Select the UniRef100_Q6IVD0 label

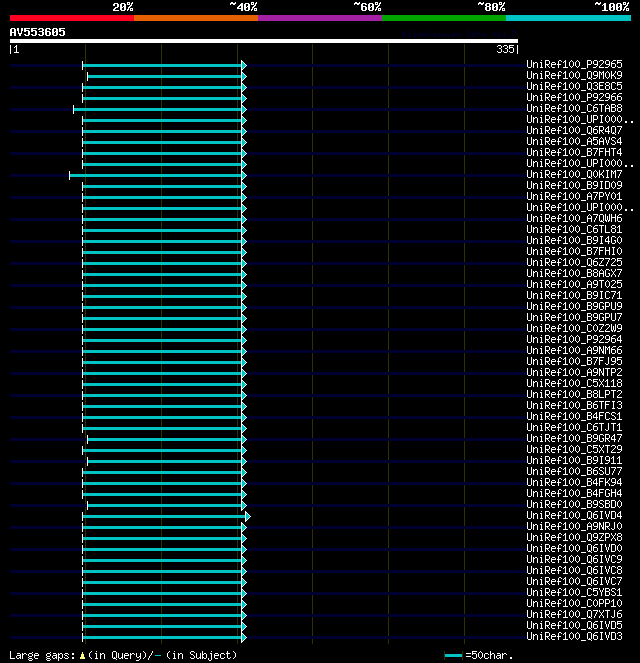click(x=574, y=548)
